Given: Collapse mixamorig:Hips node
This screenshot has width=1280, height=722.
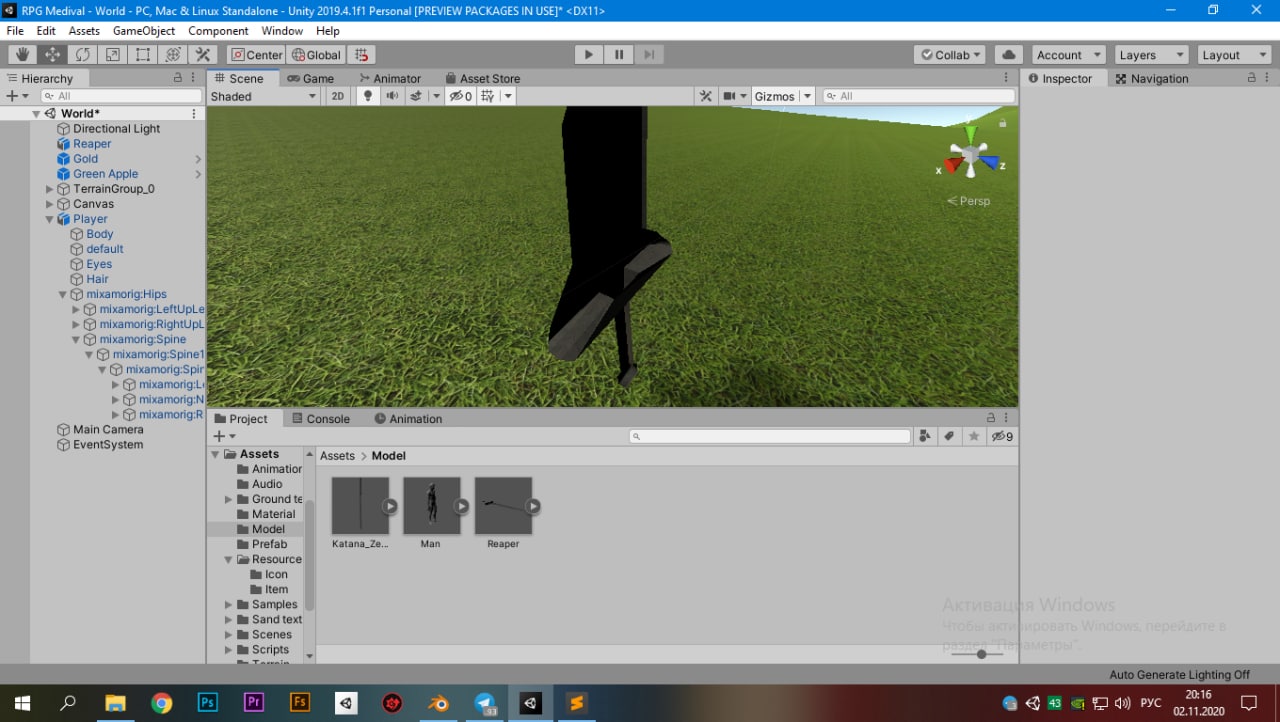Looking at the screenshot, I should click(63, 294).
